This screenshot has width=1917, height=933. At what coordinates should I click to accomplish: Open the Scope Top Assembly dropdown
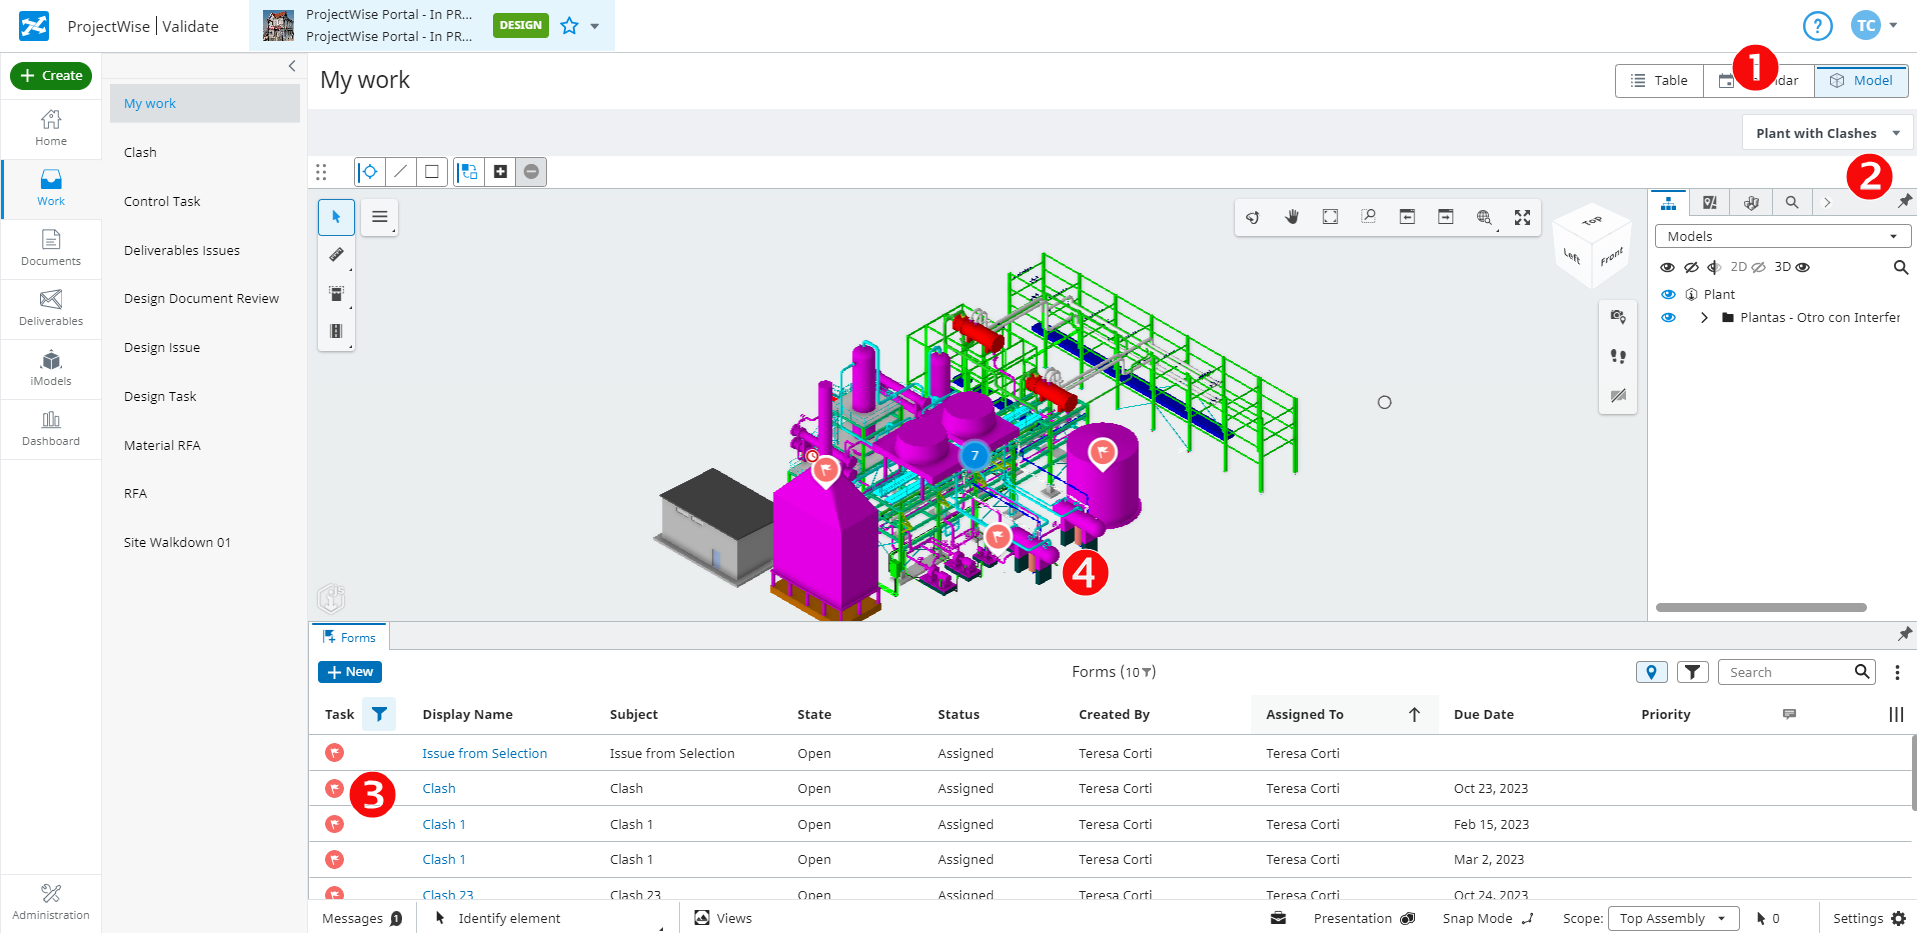1673,918
